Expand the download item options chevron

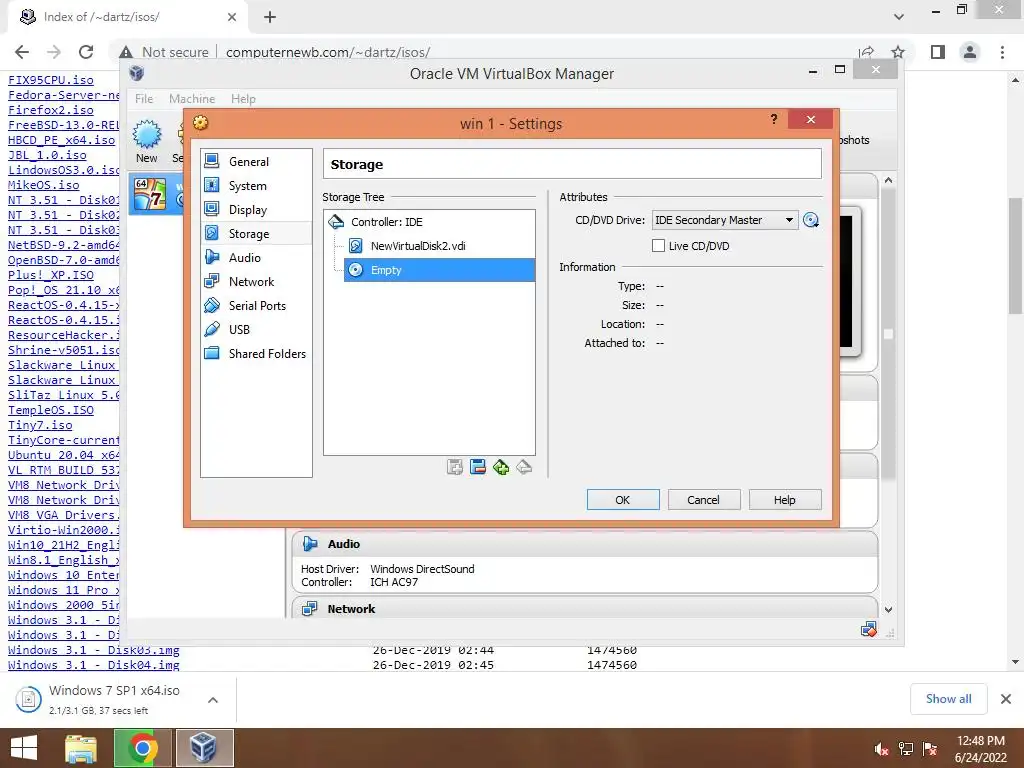click(x=212, y=699)
